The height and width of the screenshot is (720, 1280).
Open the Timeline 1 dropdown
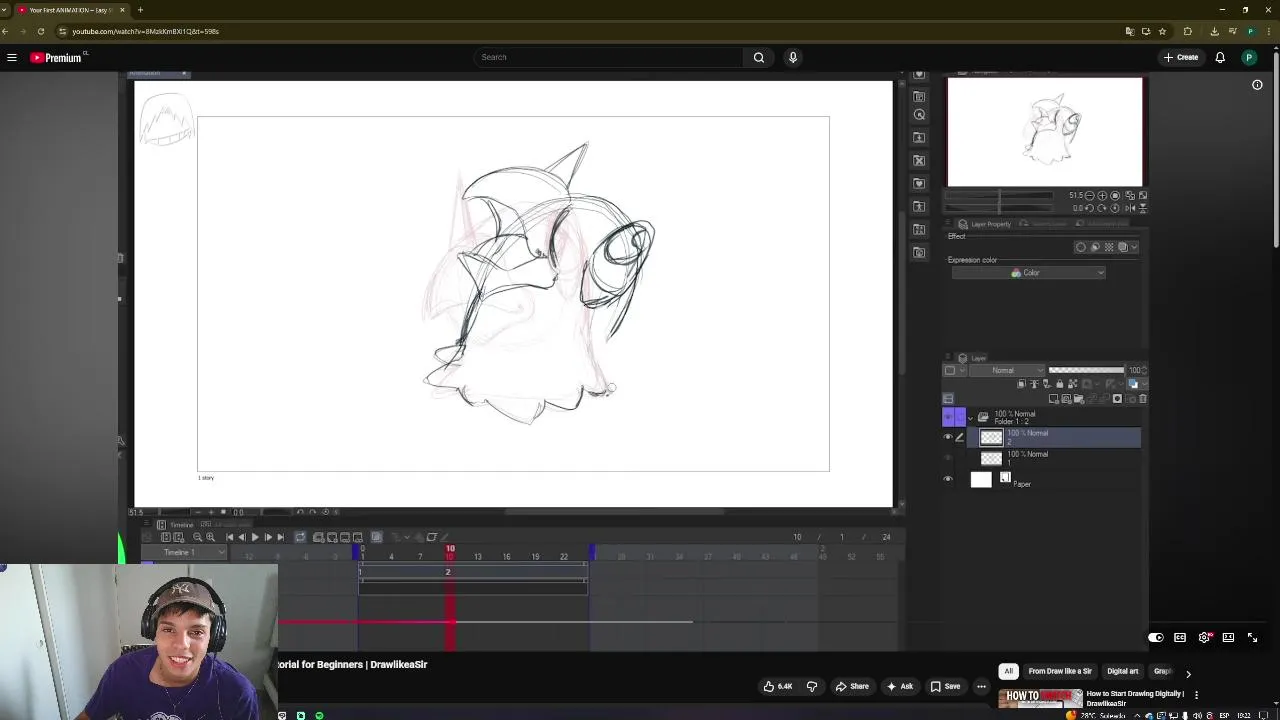tap(185, 553)
